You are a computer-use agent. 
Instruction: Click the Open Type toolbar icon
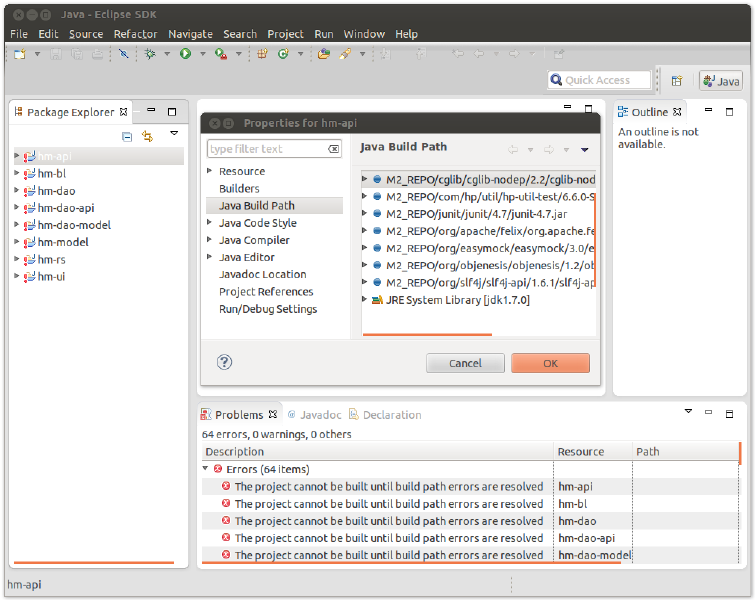click(x=324, y=54)
